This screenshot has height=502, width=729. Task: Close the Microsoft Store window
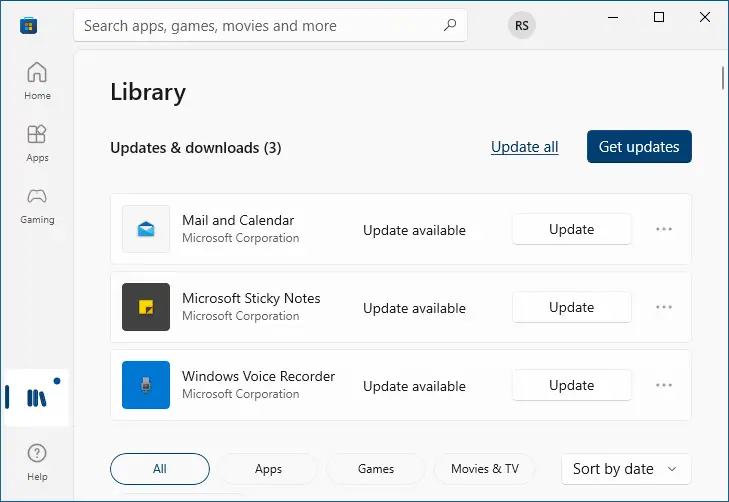coord(705,17)
